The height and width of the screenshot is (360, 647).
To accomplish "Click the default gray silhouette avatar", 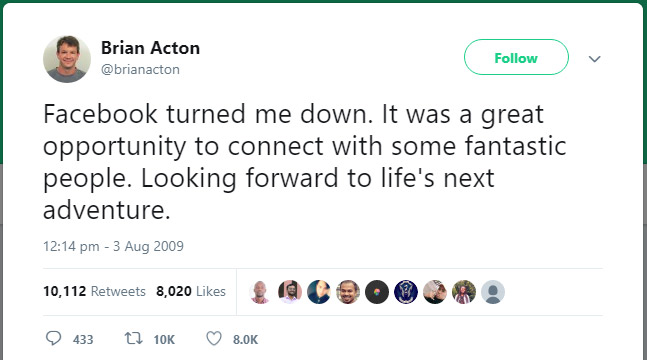I will tap(493, 292).
